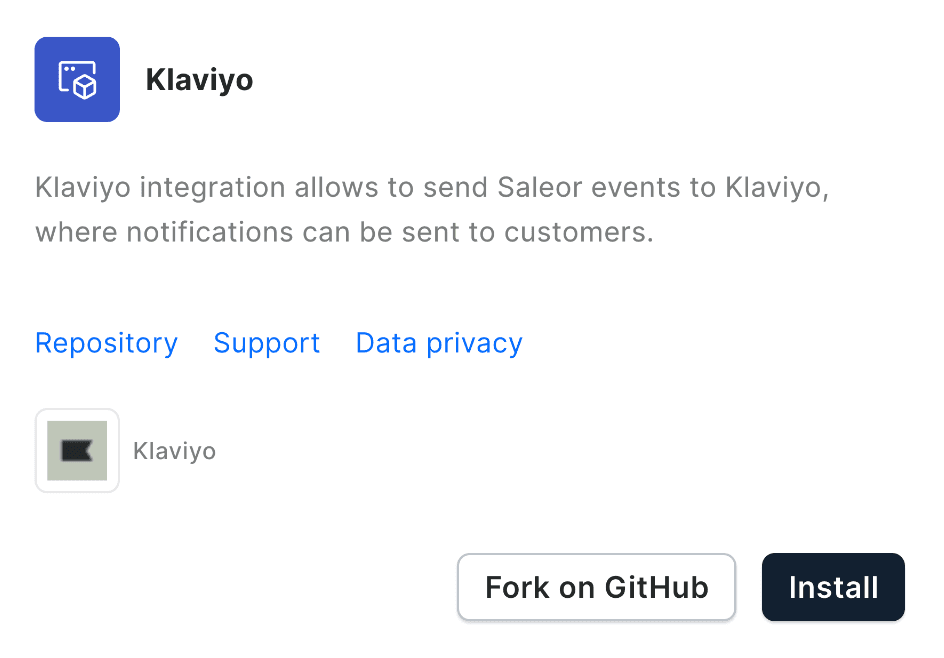The image size is (944, 658).
Task: Click the Klaviyo label beside the flag logo
Action: point(173,450)
